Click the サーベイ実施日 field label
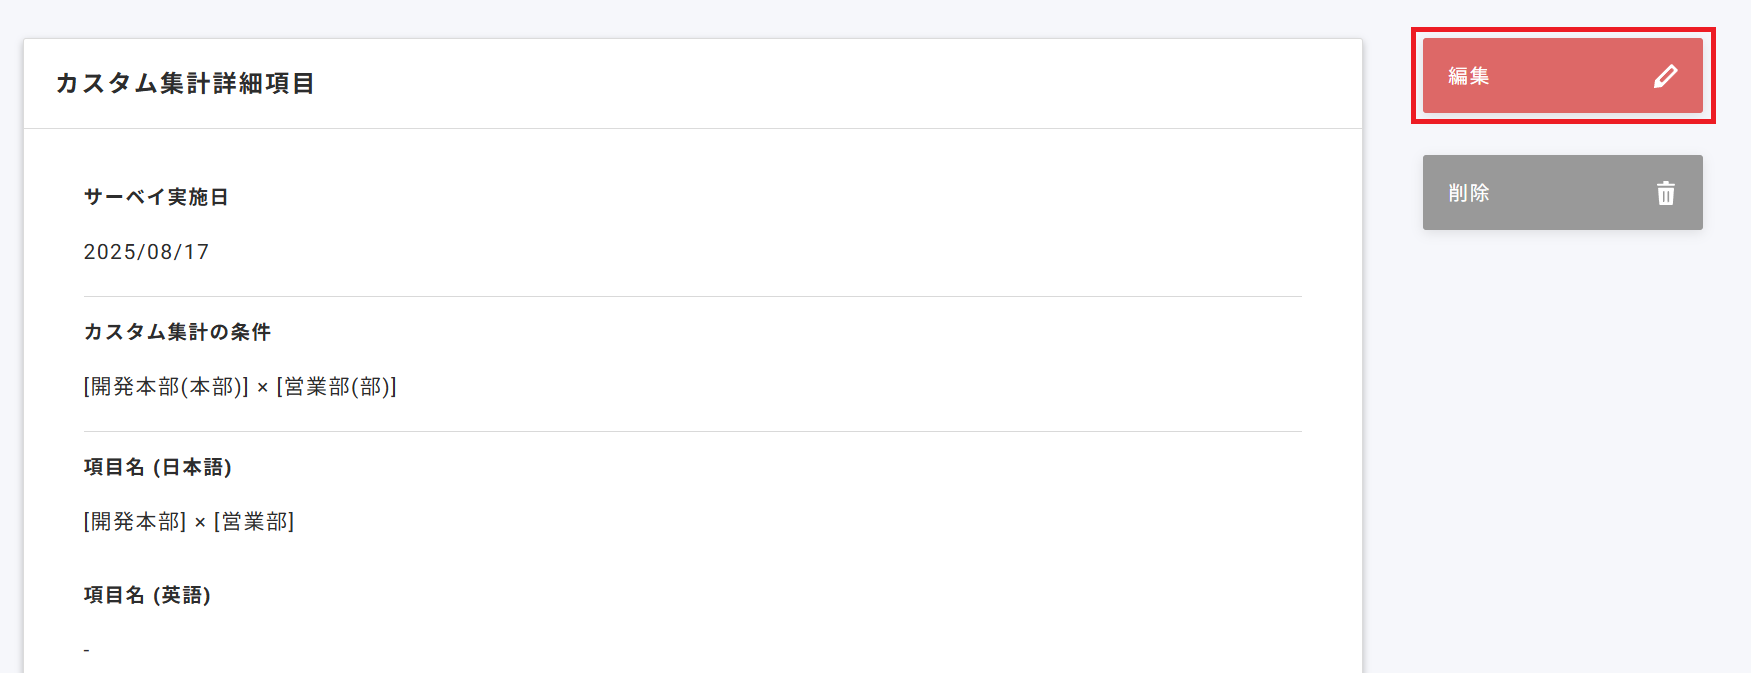Screen dimensions: 1751x673 (154, 197)
